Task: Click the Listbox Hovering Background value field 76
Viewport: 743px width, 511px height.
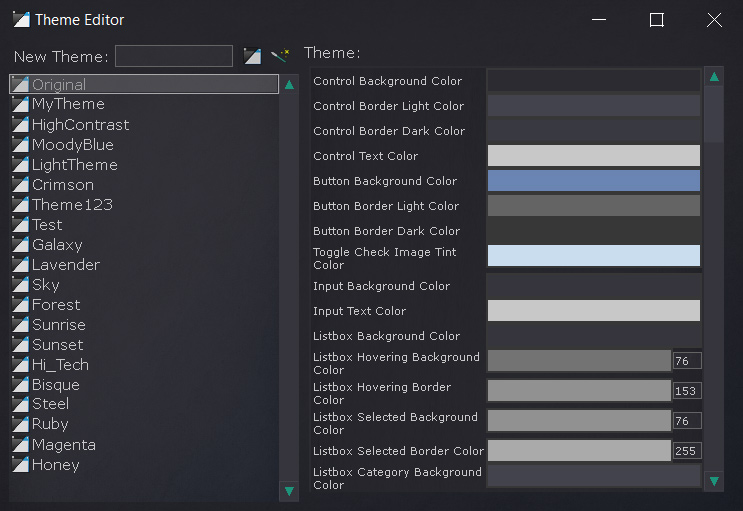Action: click(687, 361)
